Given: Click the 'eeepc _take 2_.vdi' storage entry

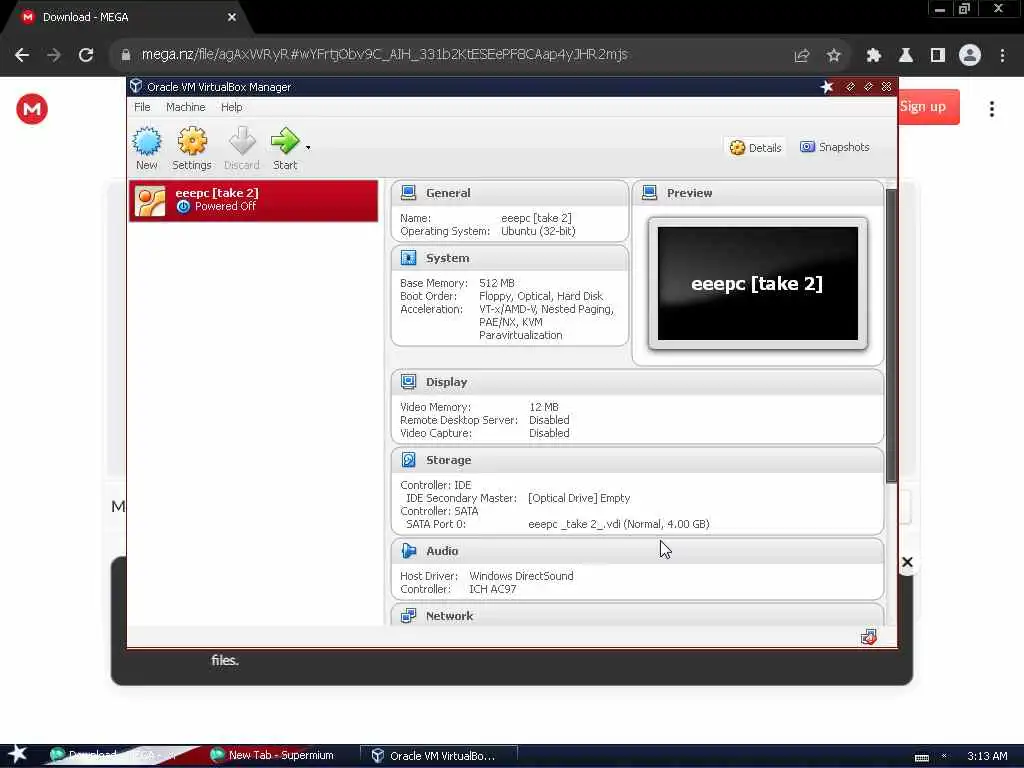Looking at the screenshot, I should 618,524.
